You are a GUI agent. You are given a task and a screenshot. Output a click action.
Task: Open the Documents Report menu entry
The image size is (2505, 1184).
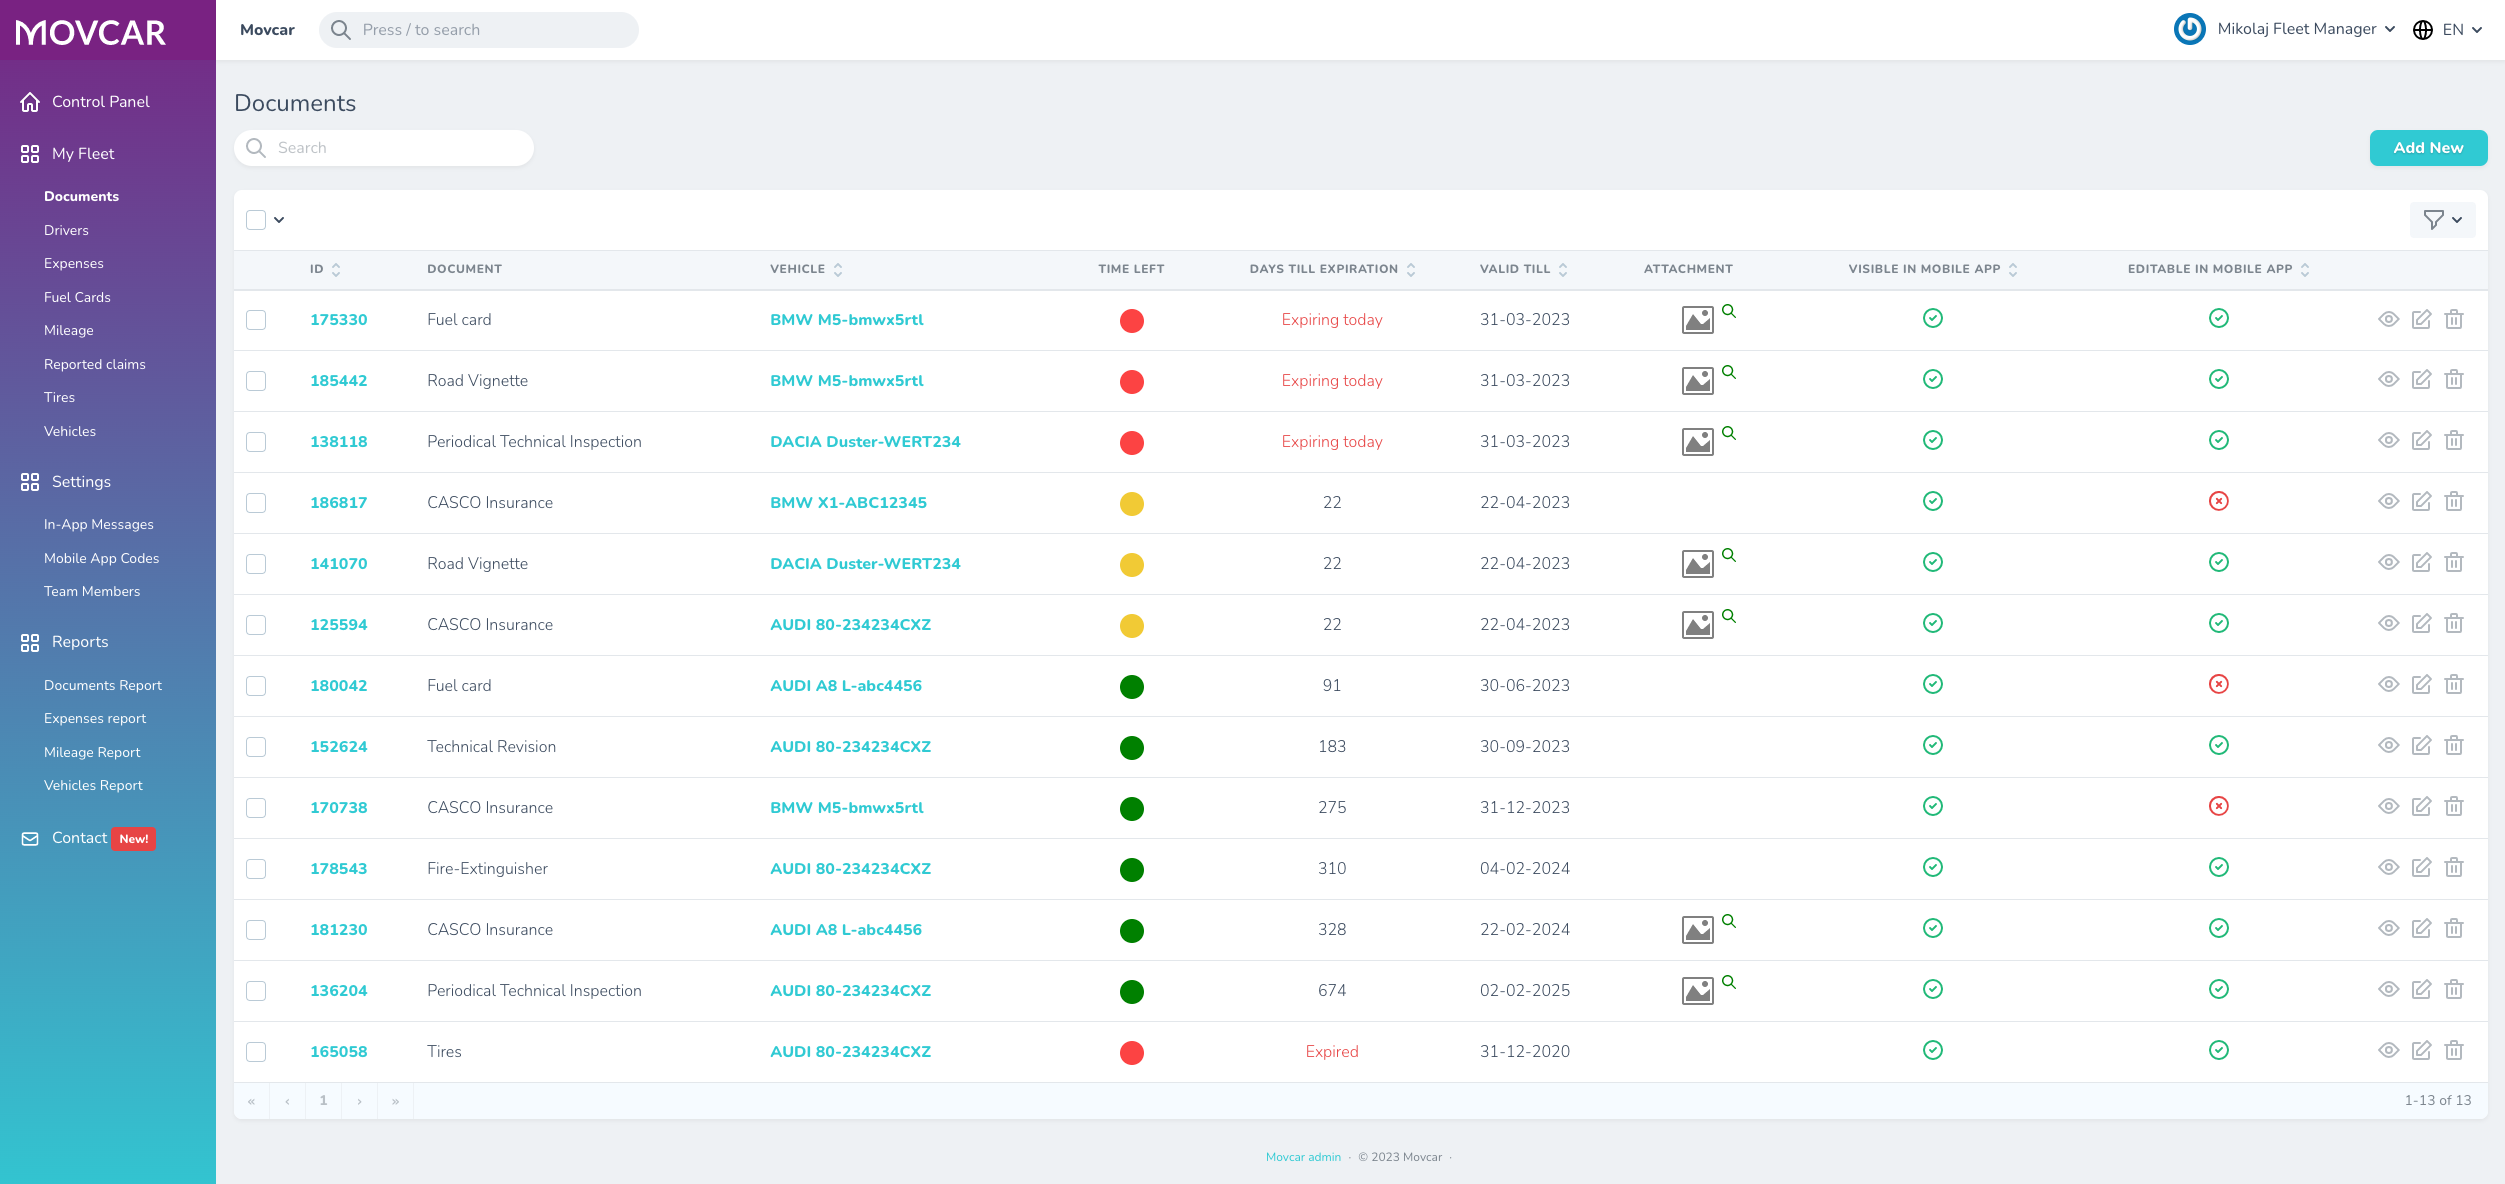click(x=103, y=685)
